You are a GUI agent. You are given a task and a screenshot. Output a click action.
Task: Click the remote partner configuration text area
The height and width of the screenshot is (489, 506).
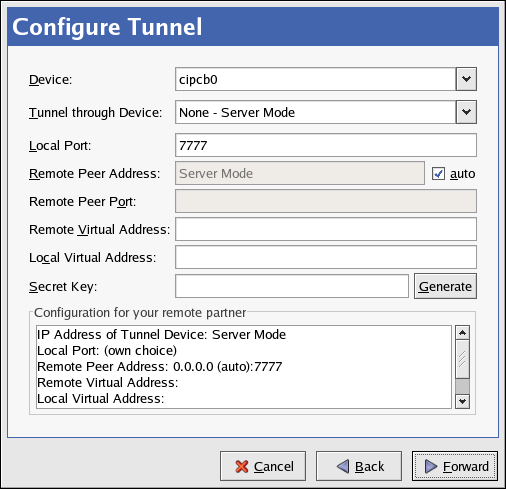coord(244,367)
